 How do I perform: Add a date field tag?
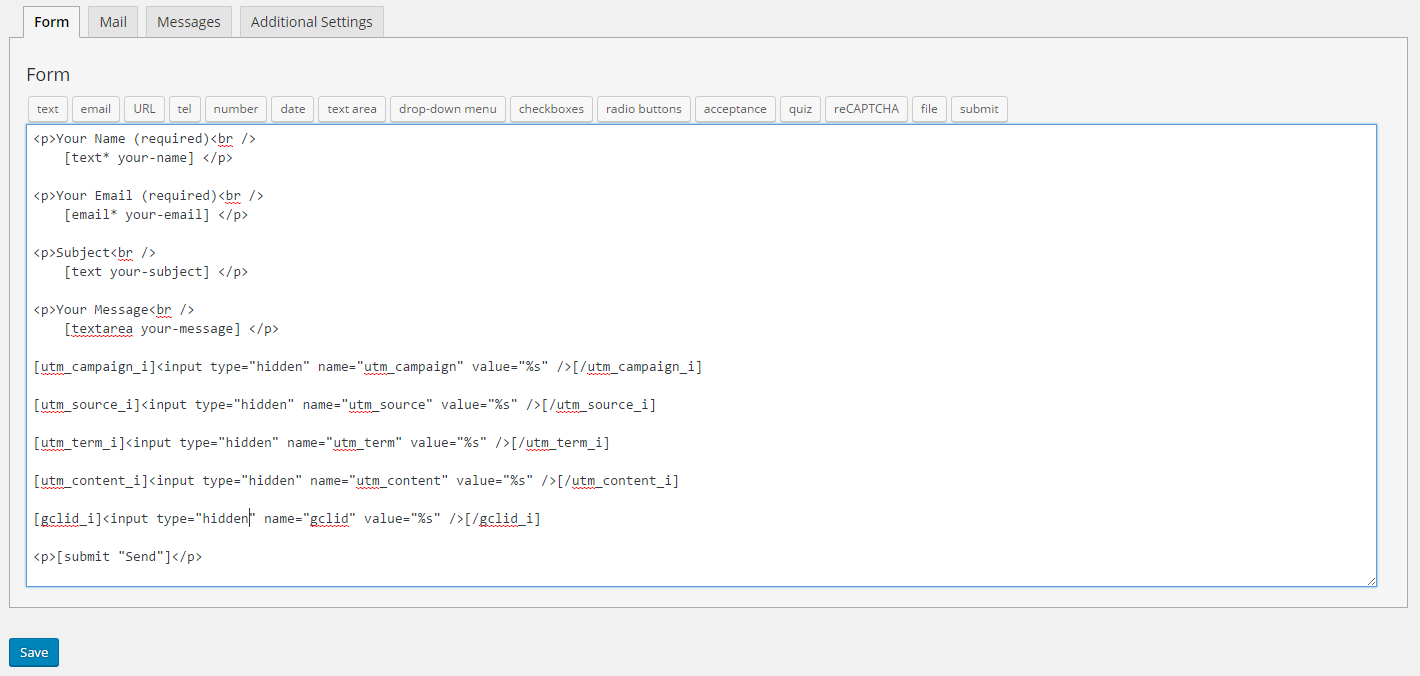tap(293, 109)
